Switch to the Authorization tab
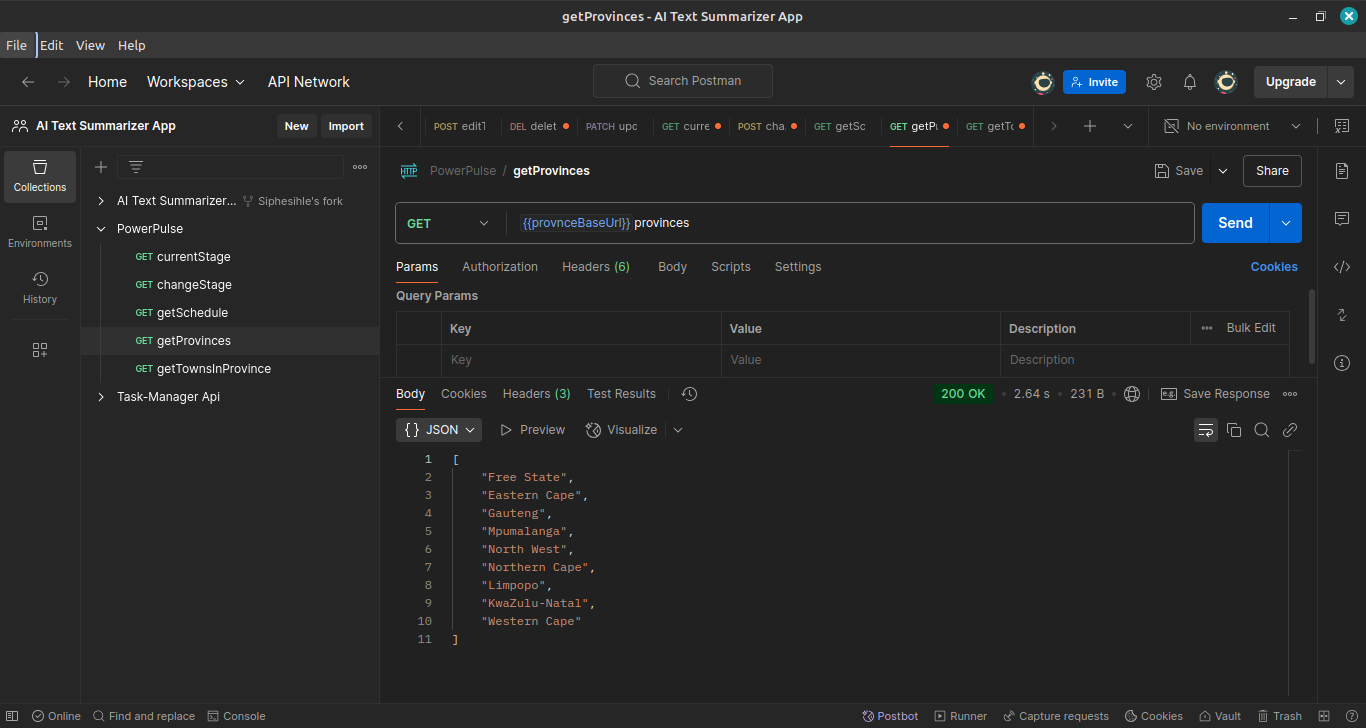 point(500,267)
